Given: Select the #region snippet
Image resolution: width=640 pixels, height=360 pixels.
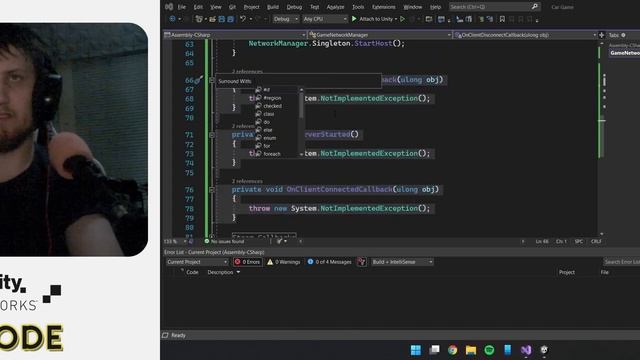Looking at the screenshot, I should point(277,98).
